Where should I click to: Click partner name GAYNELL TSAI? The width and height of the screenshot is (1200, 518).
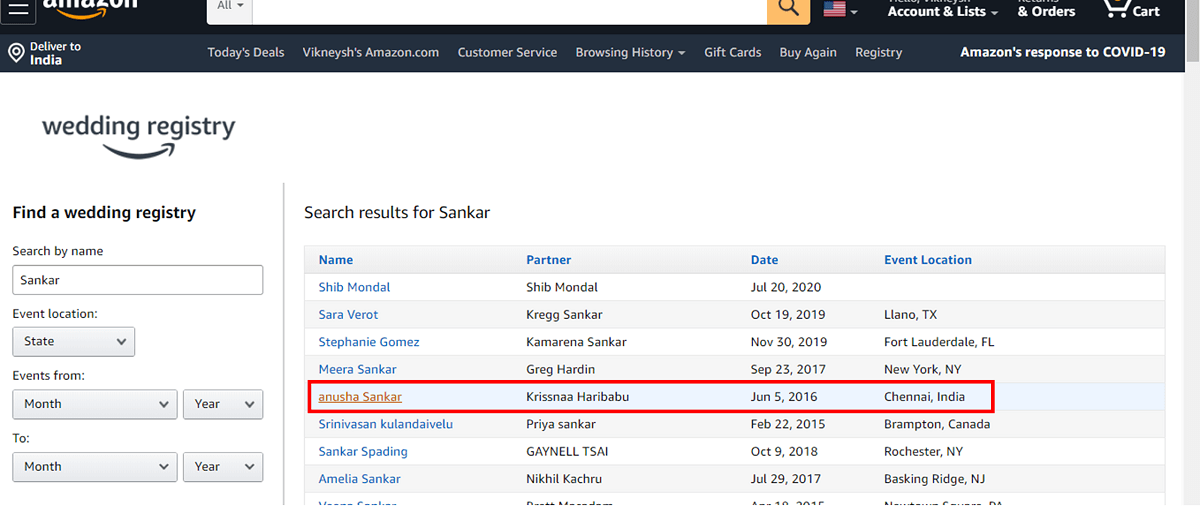click(567, 451)
